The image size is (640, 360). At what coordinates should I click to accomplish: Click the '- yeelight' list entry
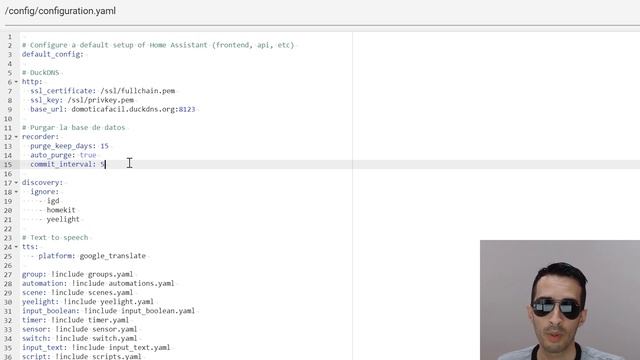(x=59, y=219)
